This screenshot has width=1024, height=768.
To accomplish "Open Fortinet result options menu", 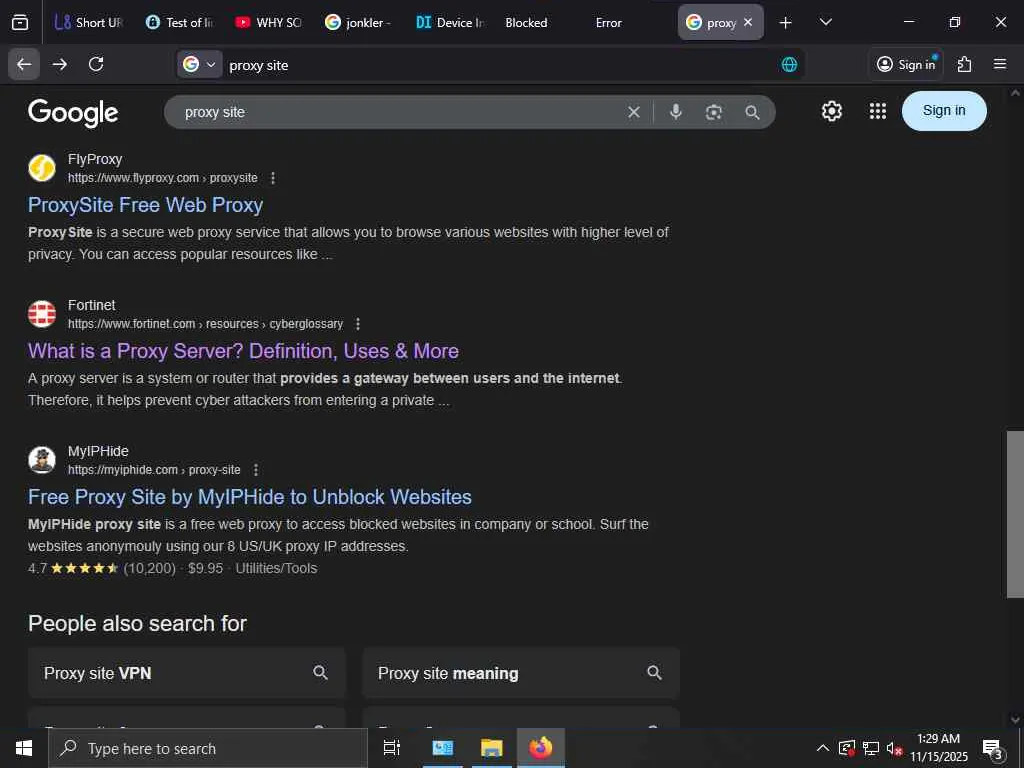I will click(x=357, y=324).
